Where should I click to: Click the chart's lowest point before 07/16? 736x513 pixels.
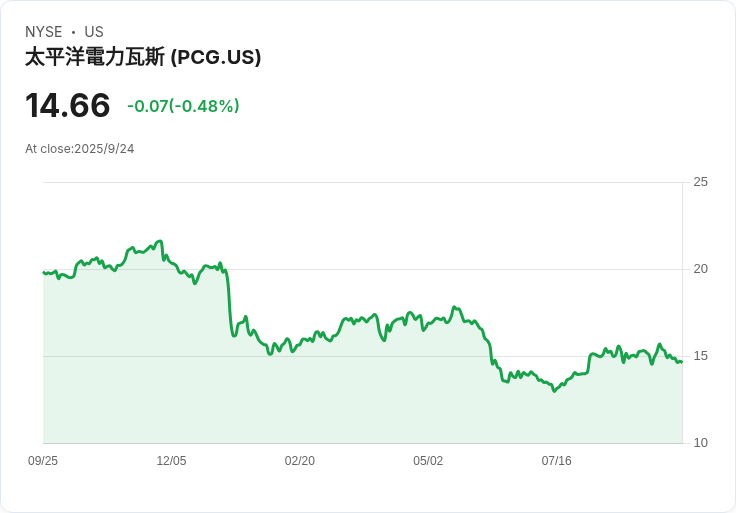[554, 391]
